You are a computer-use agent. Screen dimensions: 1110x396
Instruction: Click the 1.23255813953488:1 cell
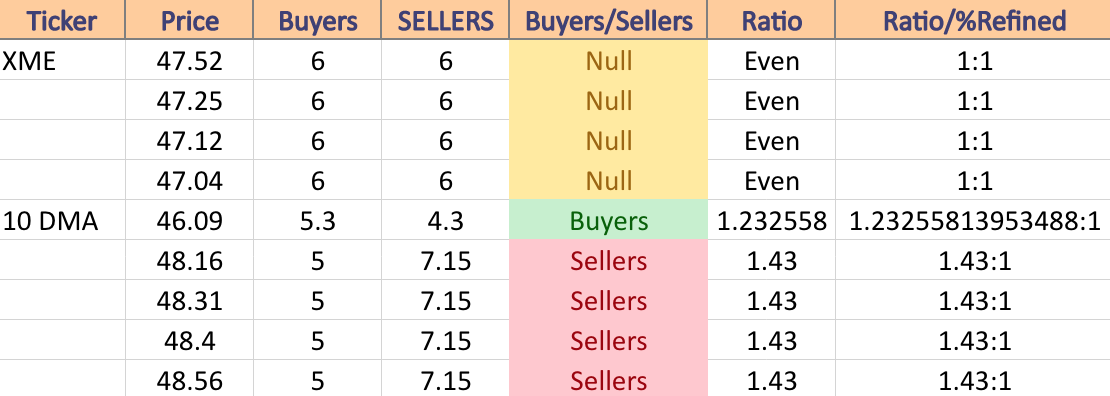coord(973,220)
